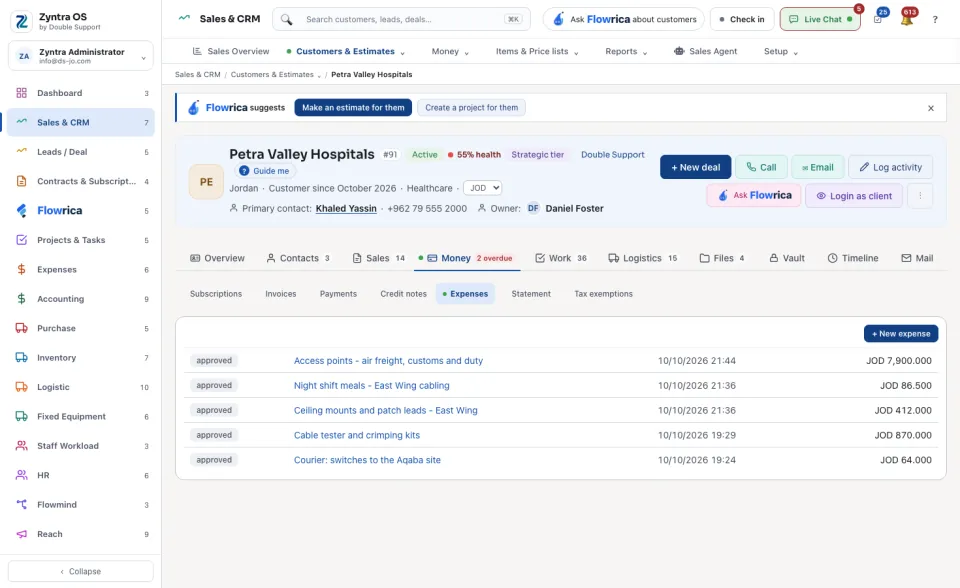Open the JOD currency dropdown
Screen dimensions: 960x588
(482, 188)
